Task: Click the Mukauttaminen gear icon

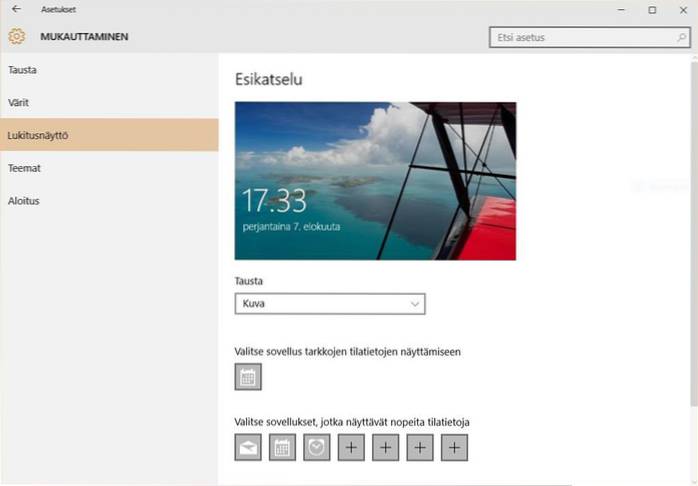Action: pyautogui.click(x=16, y=37)
